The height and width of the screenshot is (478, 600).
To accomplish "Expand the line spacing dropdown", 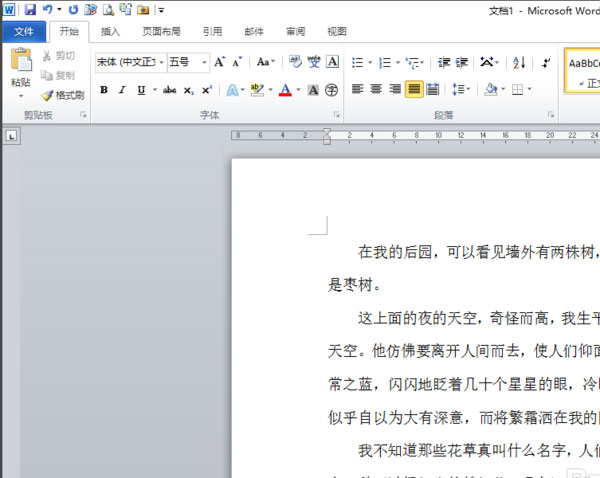I will 461,90.
